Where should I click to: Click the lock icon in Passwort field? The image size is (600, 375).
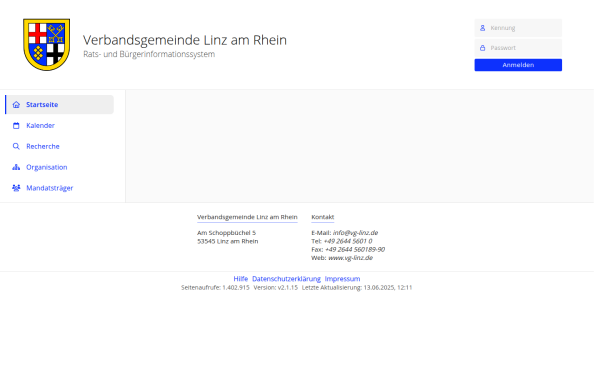click(483, 48)
